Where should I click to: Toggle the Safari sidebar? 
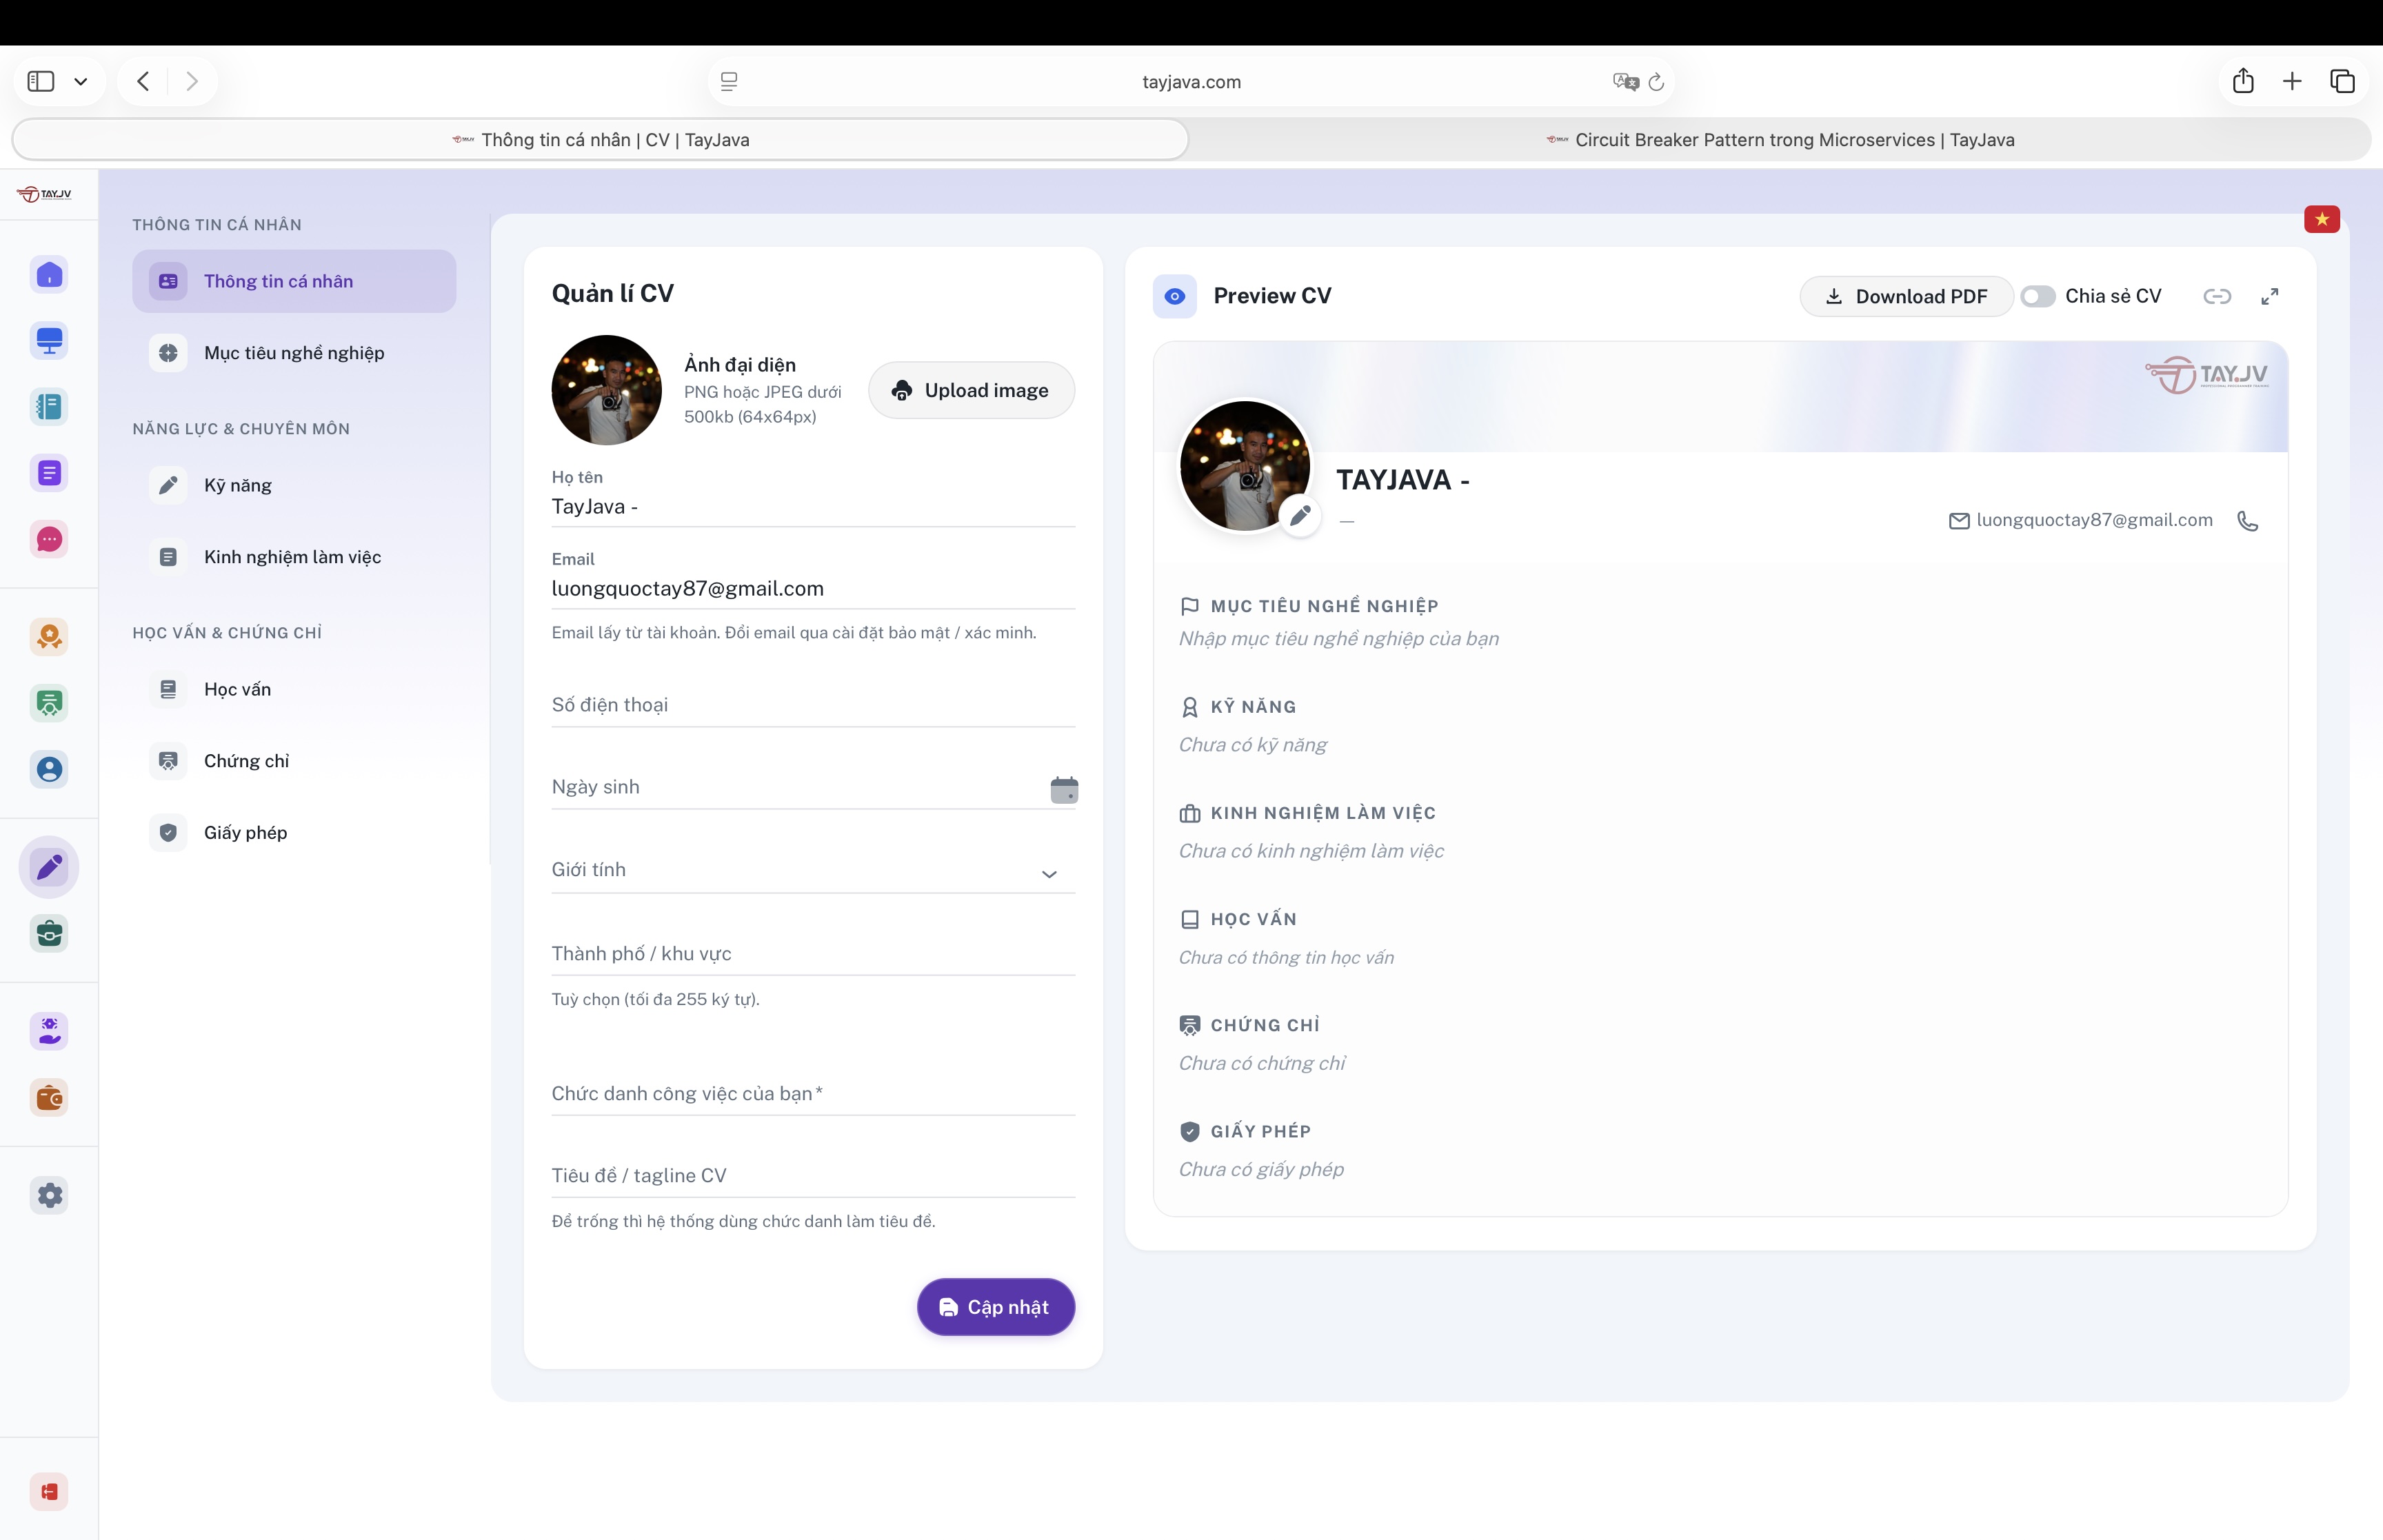[41, 81]
